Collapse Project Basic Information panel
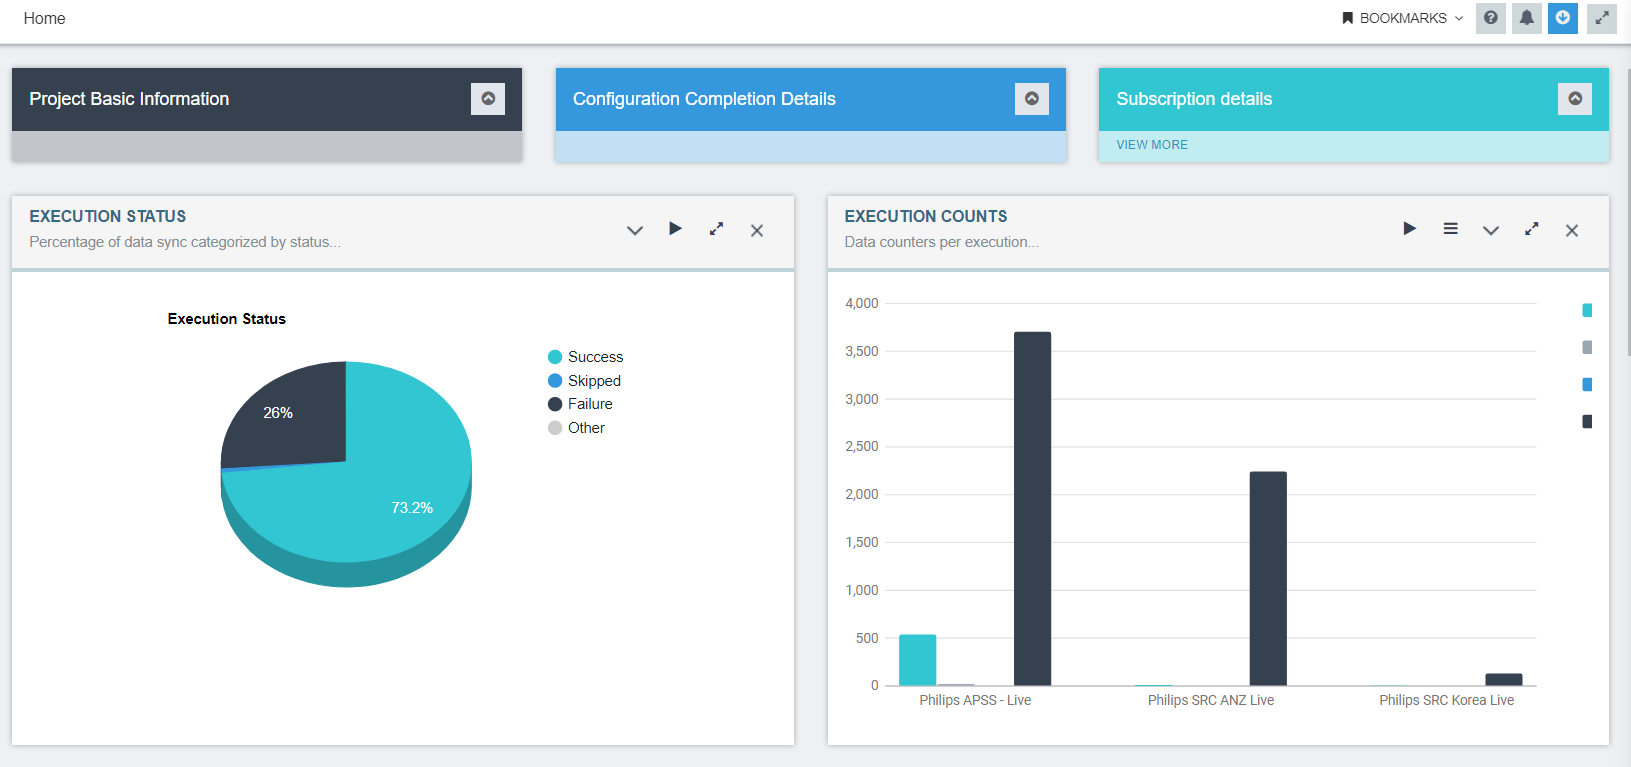 coord(488,99)
